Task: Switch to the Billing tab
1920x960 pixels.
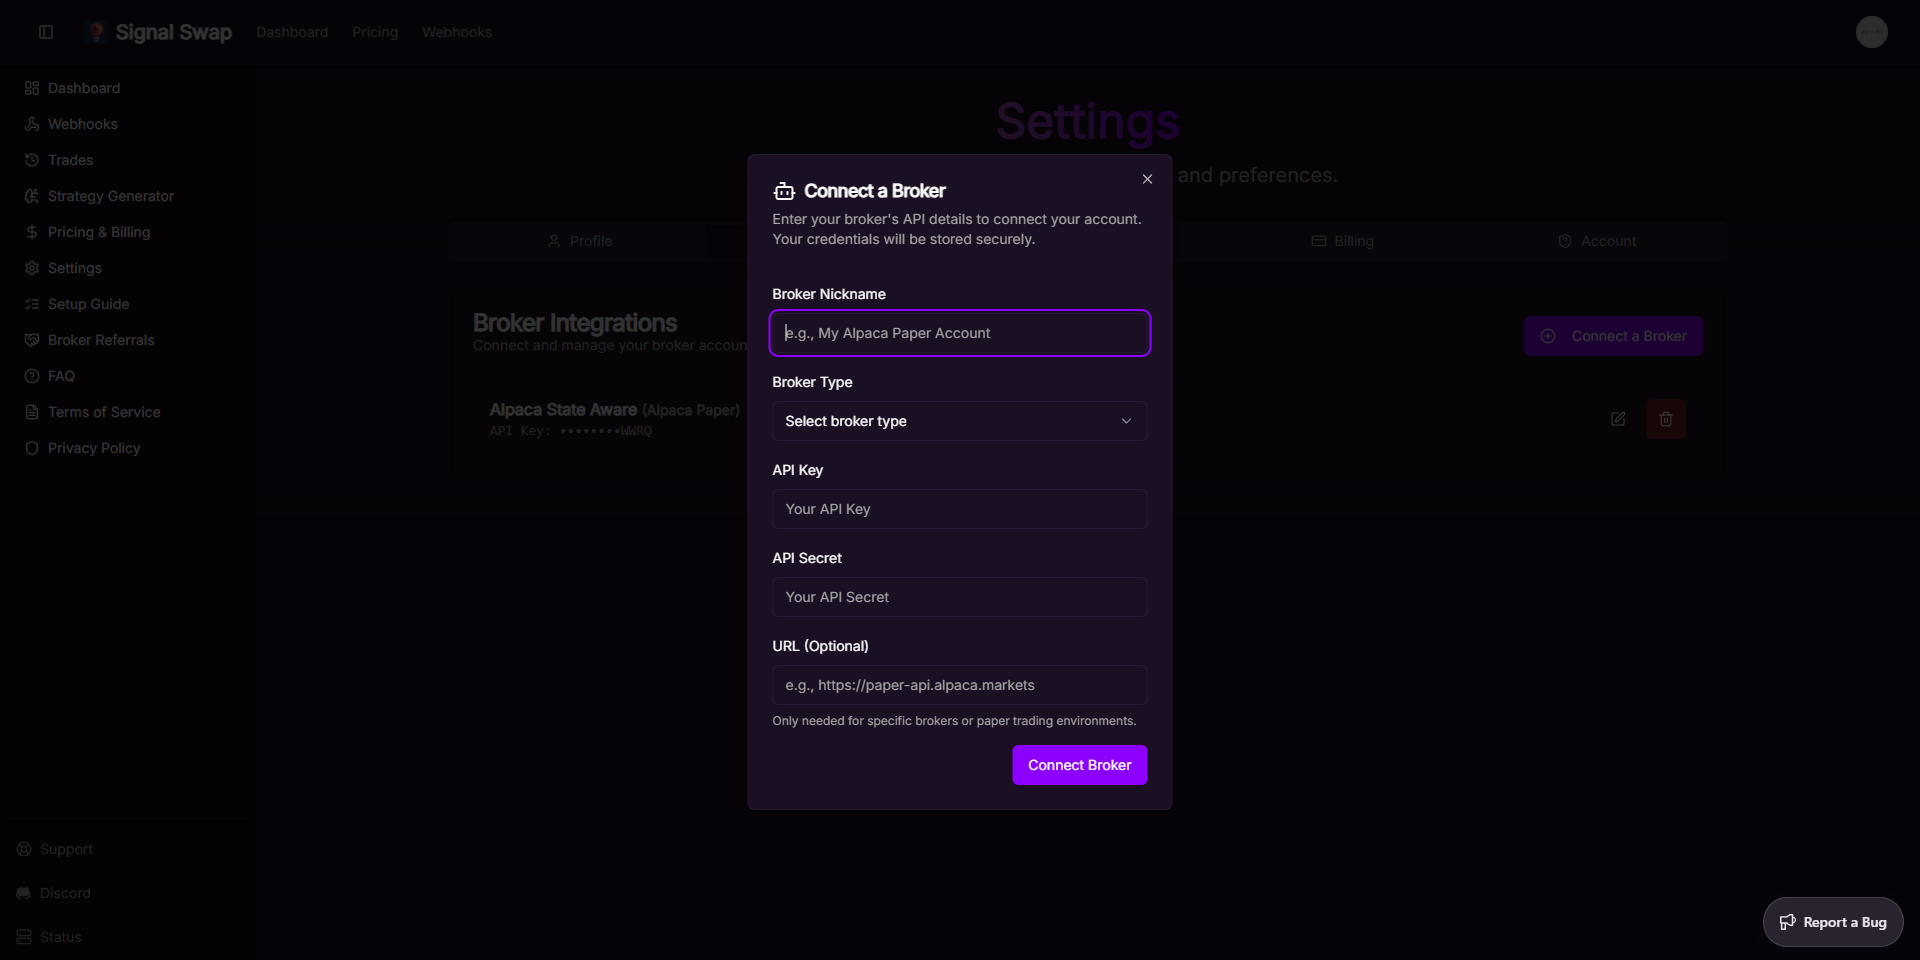Action: click(x=1342, y=241)
